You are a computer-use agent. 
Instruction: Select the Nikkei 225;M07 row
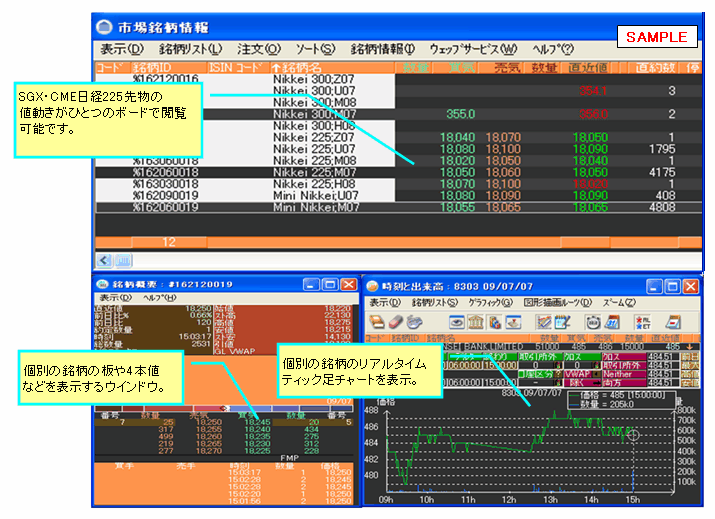(398, 172)
